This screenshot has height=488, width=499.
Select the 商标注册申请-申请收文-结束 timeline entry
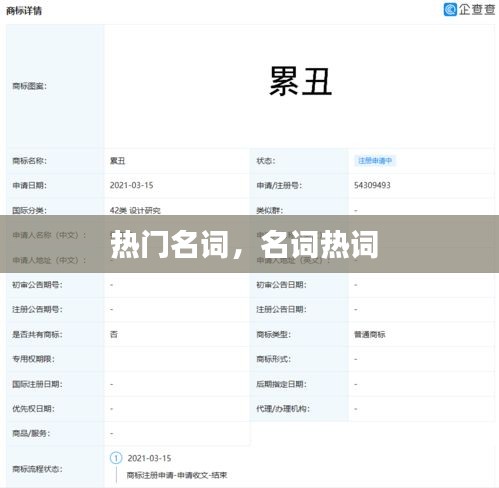(x=177, y=475)
